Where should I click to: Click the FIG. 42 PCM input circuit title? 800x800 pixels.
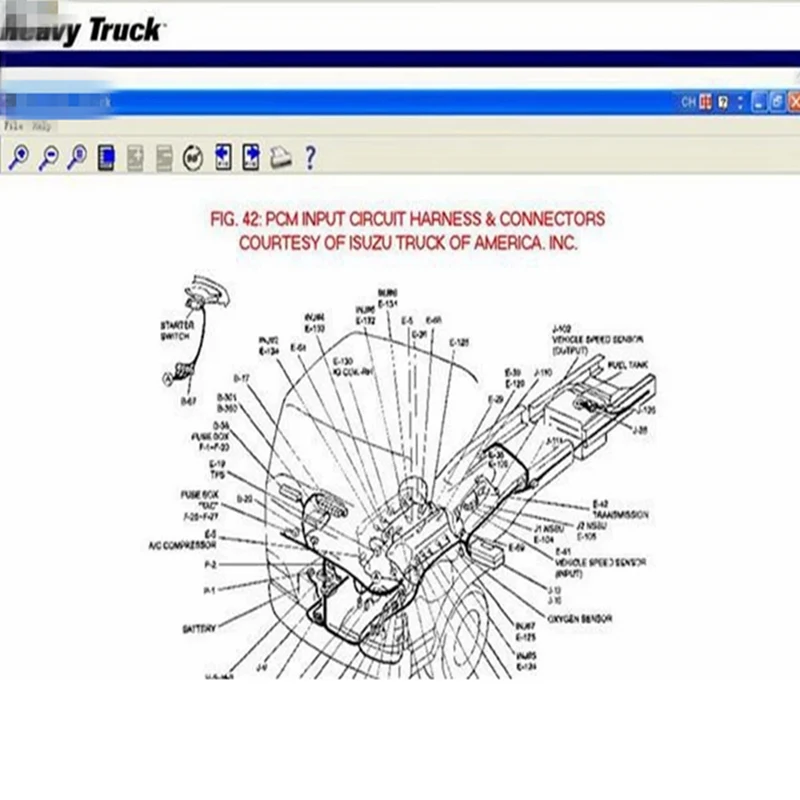pyautogui.click(x=408, y=219)
